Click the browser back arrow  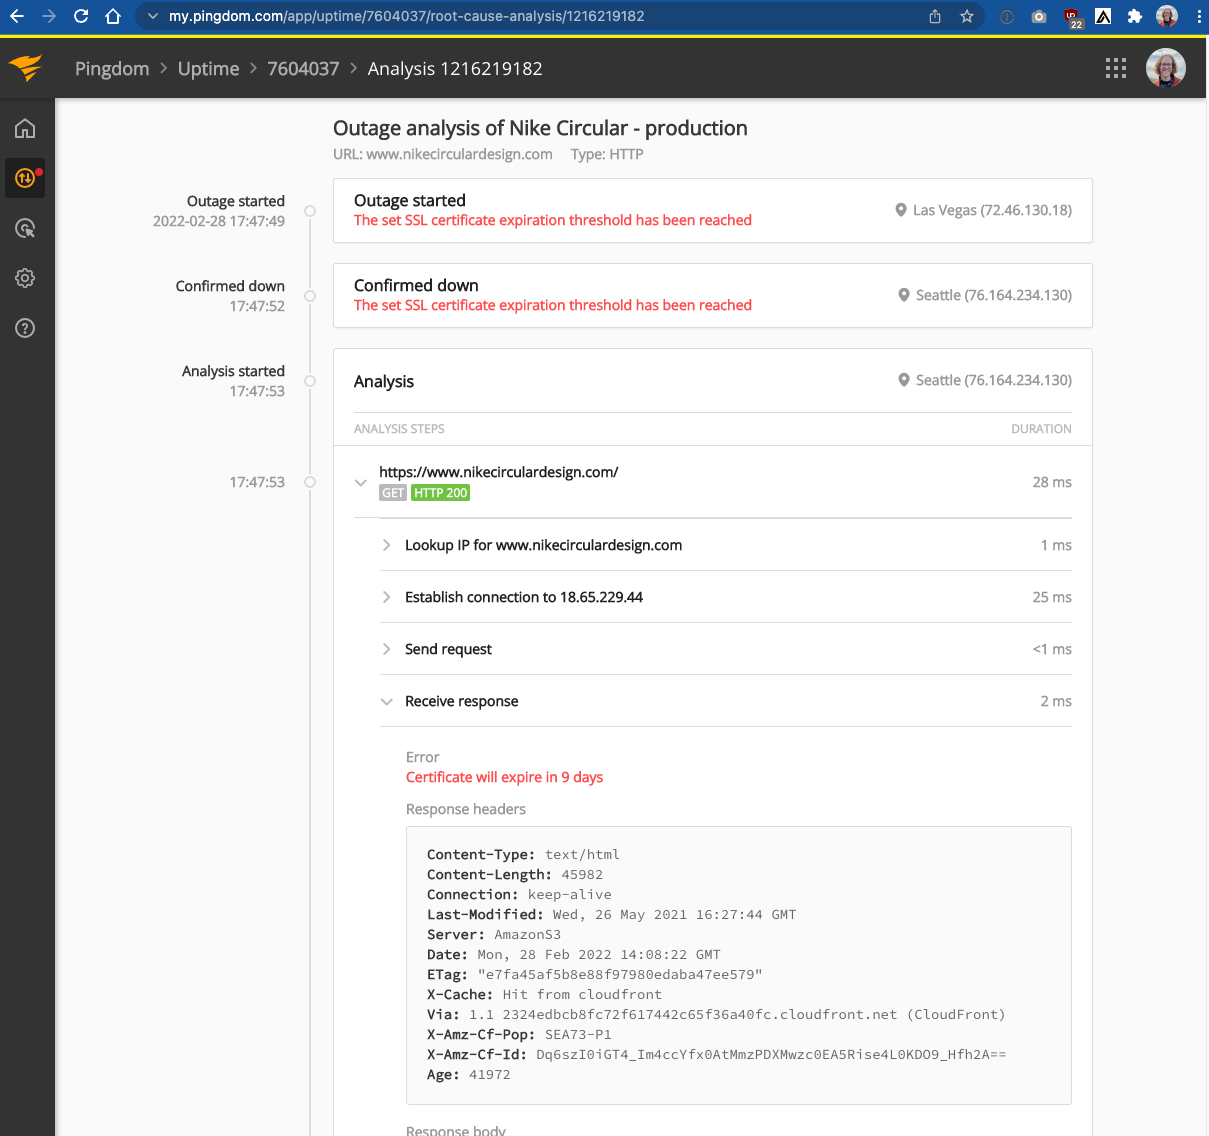click(17, 16)
